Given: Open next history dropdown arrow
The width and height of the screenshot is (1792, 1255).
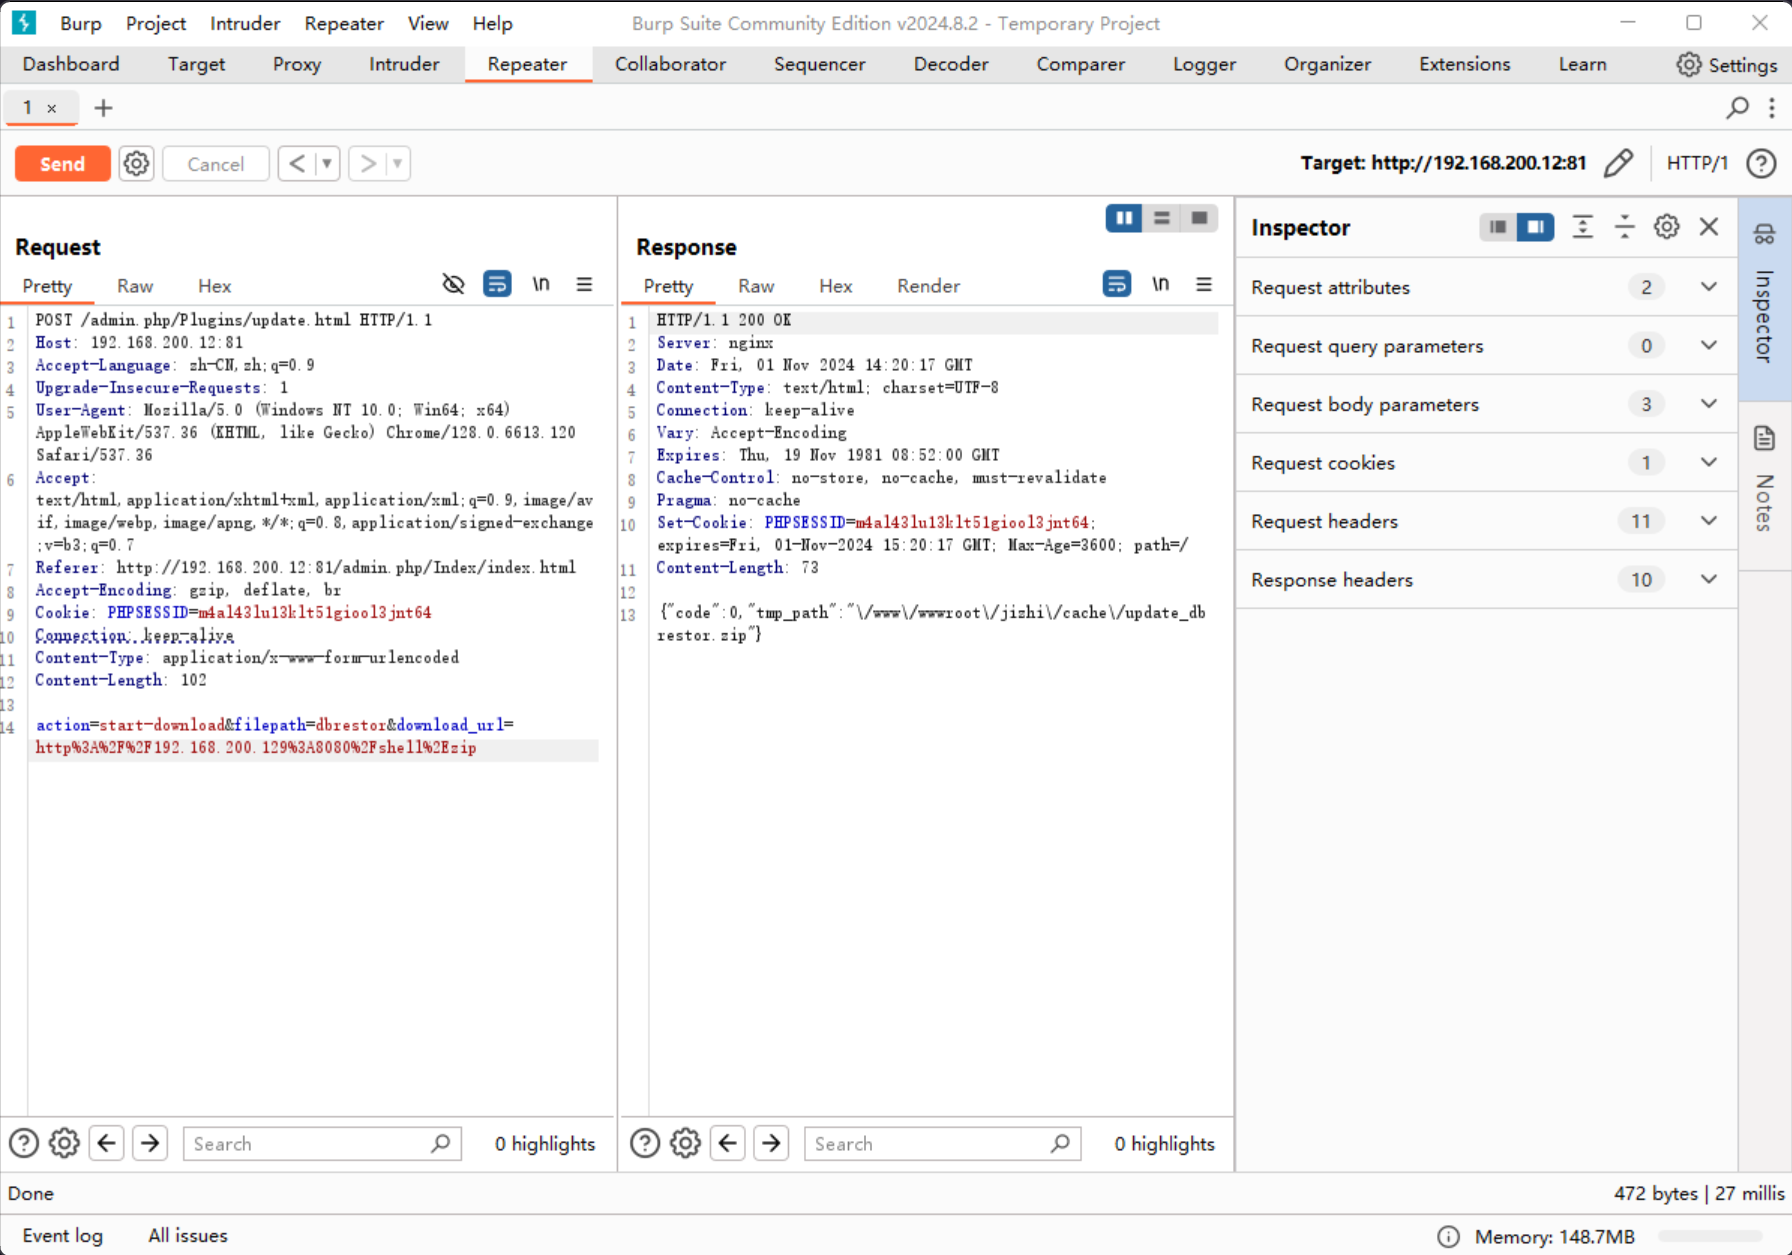Looking at the screenshot, I should (x=398, y=163).
